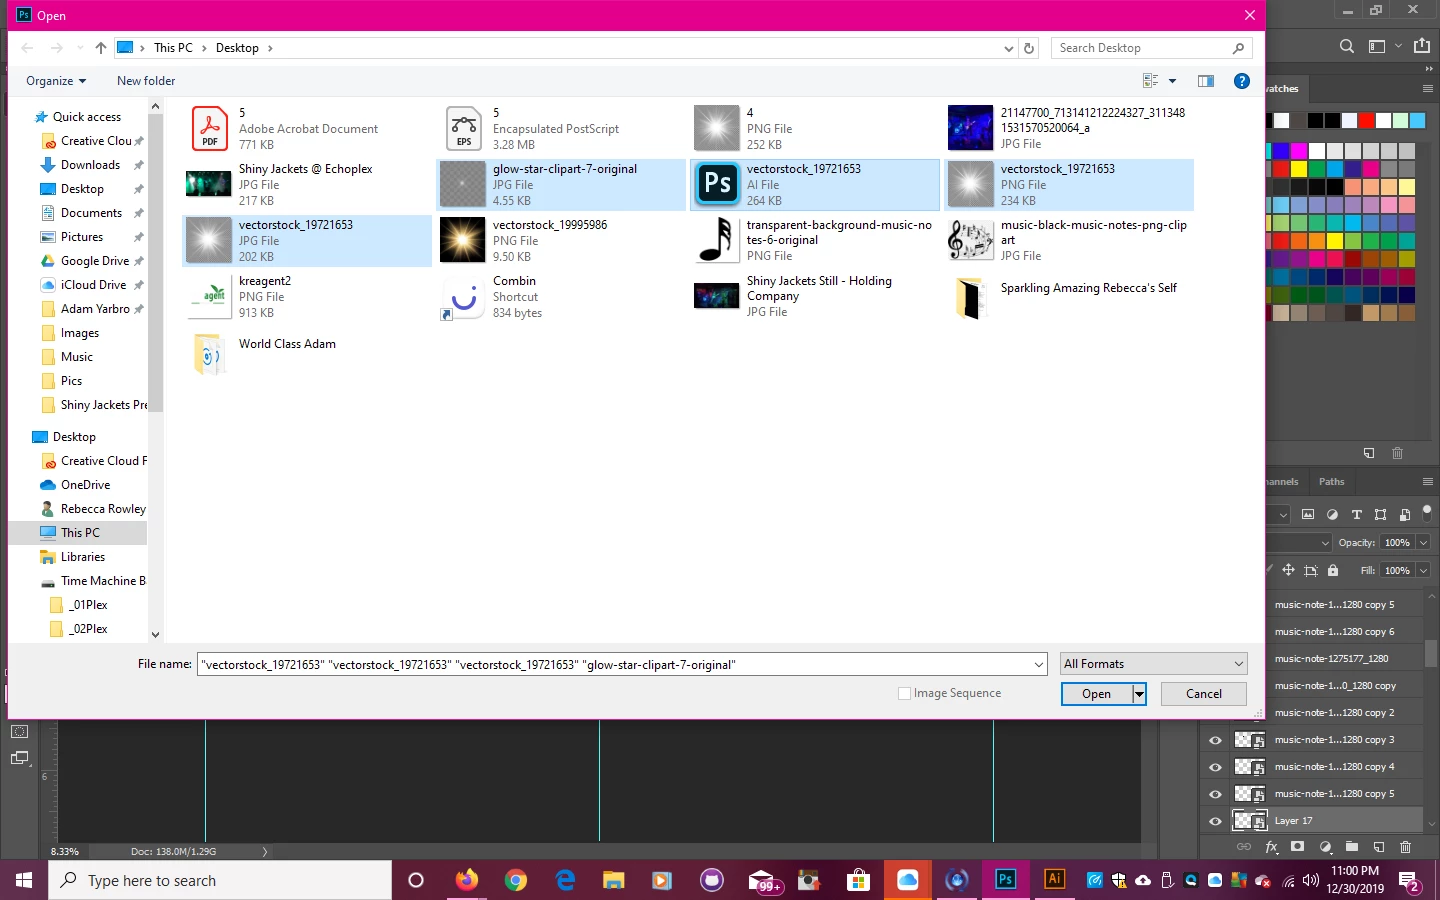
Task: Click the Photoshop search magnifier icon
Action: (x=1347, y=46)
